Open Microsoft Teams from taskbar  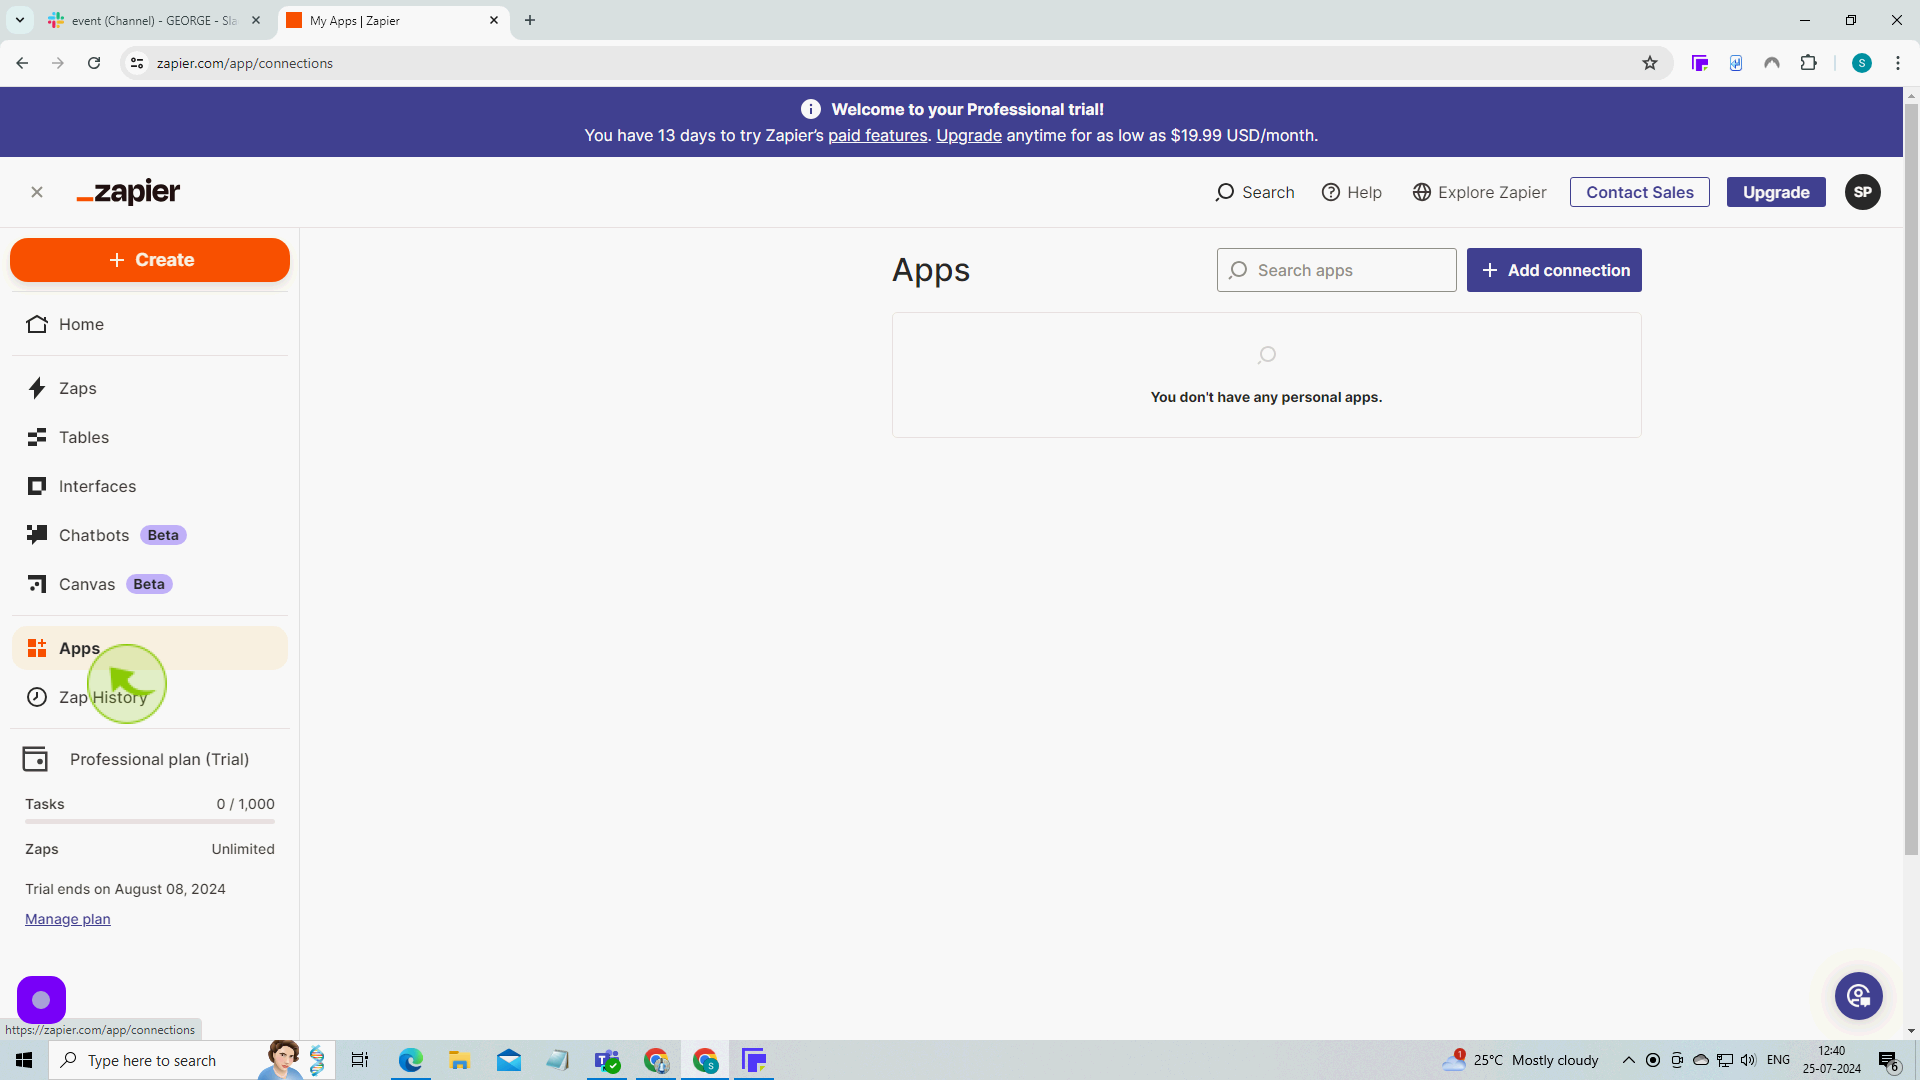[x=607, y=1060]
